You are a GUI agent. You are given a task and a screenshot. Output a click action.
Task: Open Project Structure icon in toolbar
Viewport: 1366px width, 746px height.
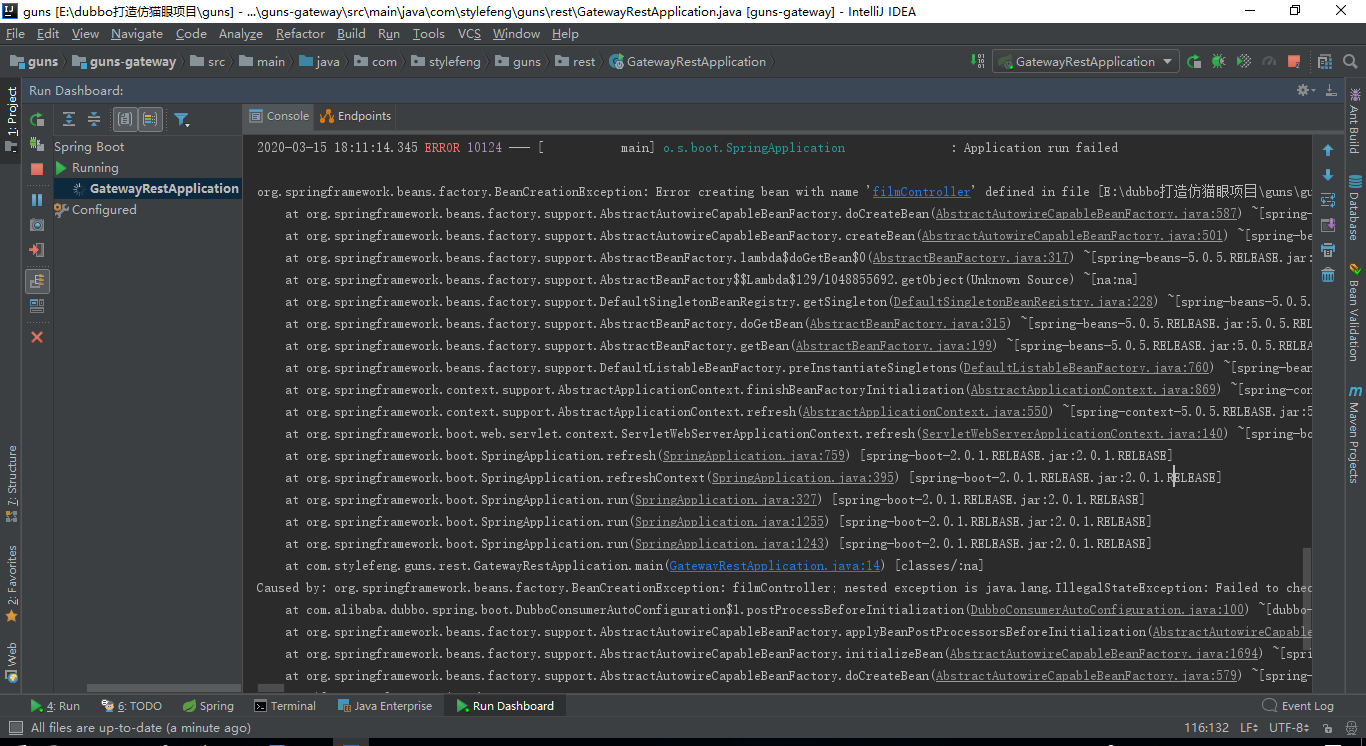[x=1324, y=61]
